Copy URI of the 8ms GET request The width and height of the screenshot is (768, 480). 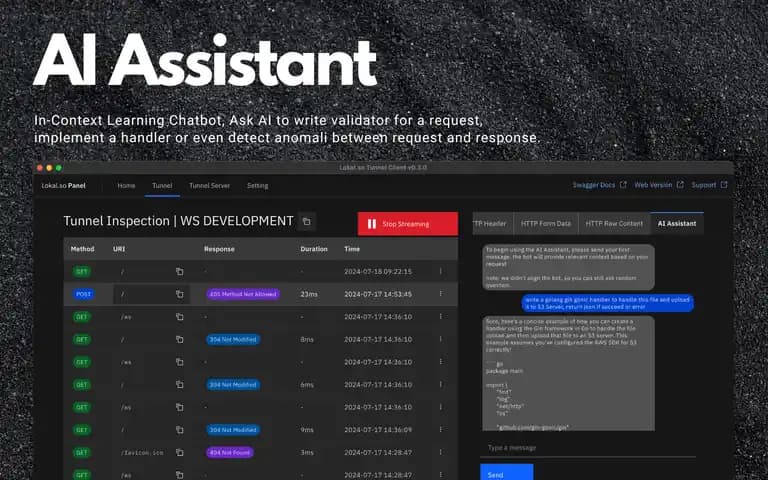tap(180, 339)
